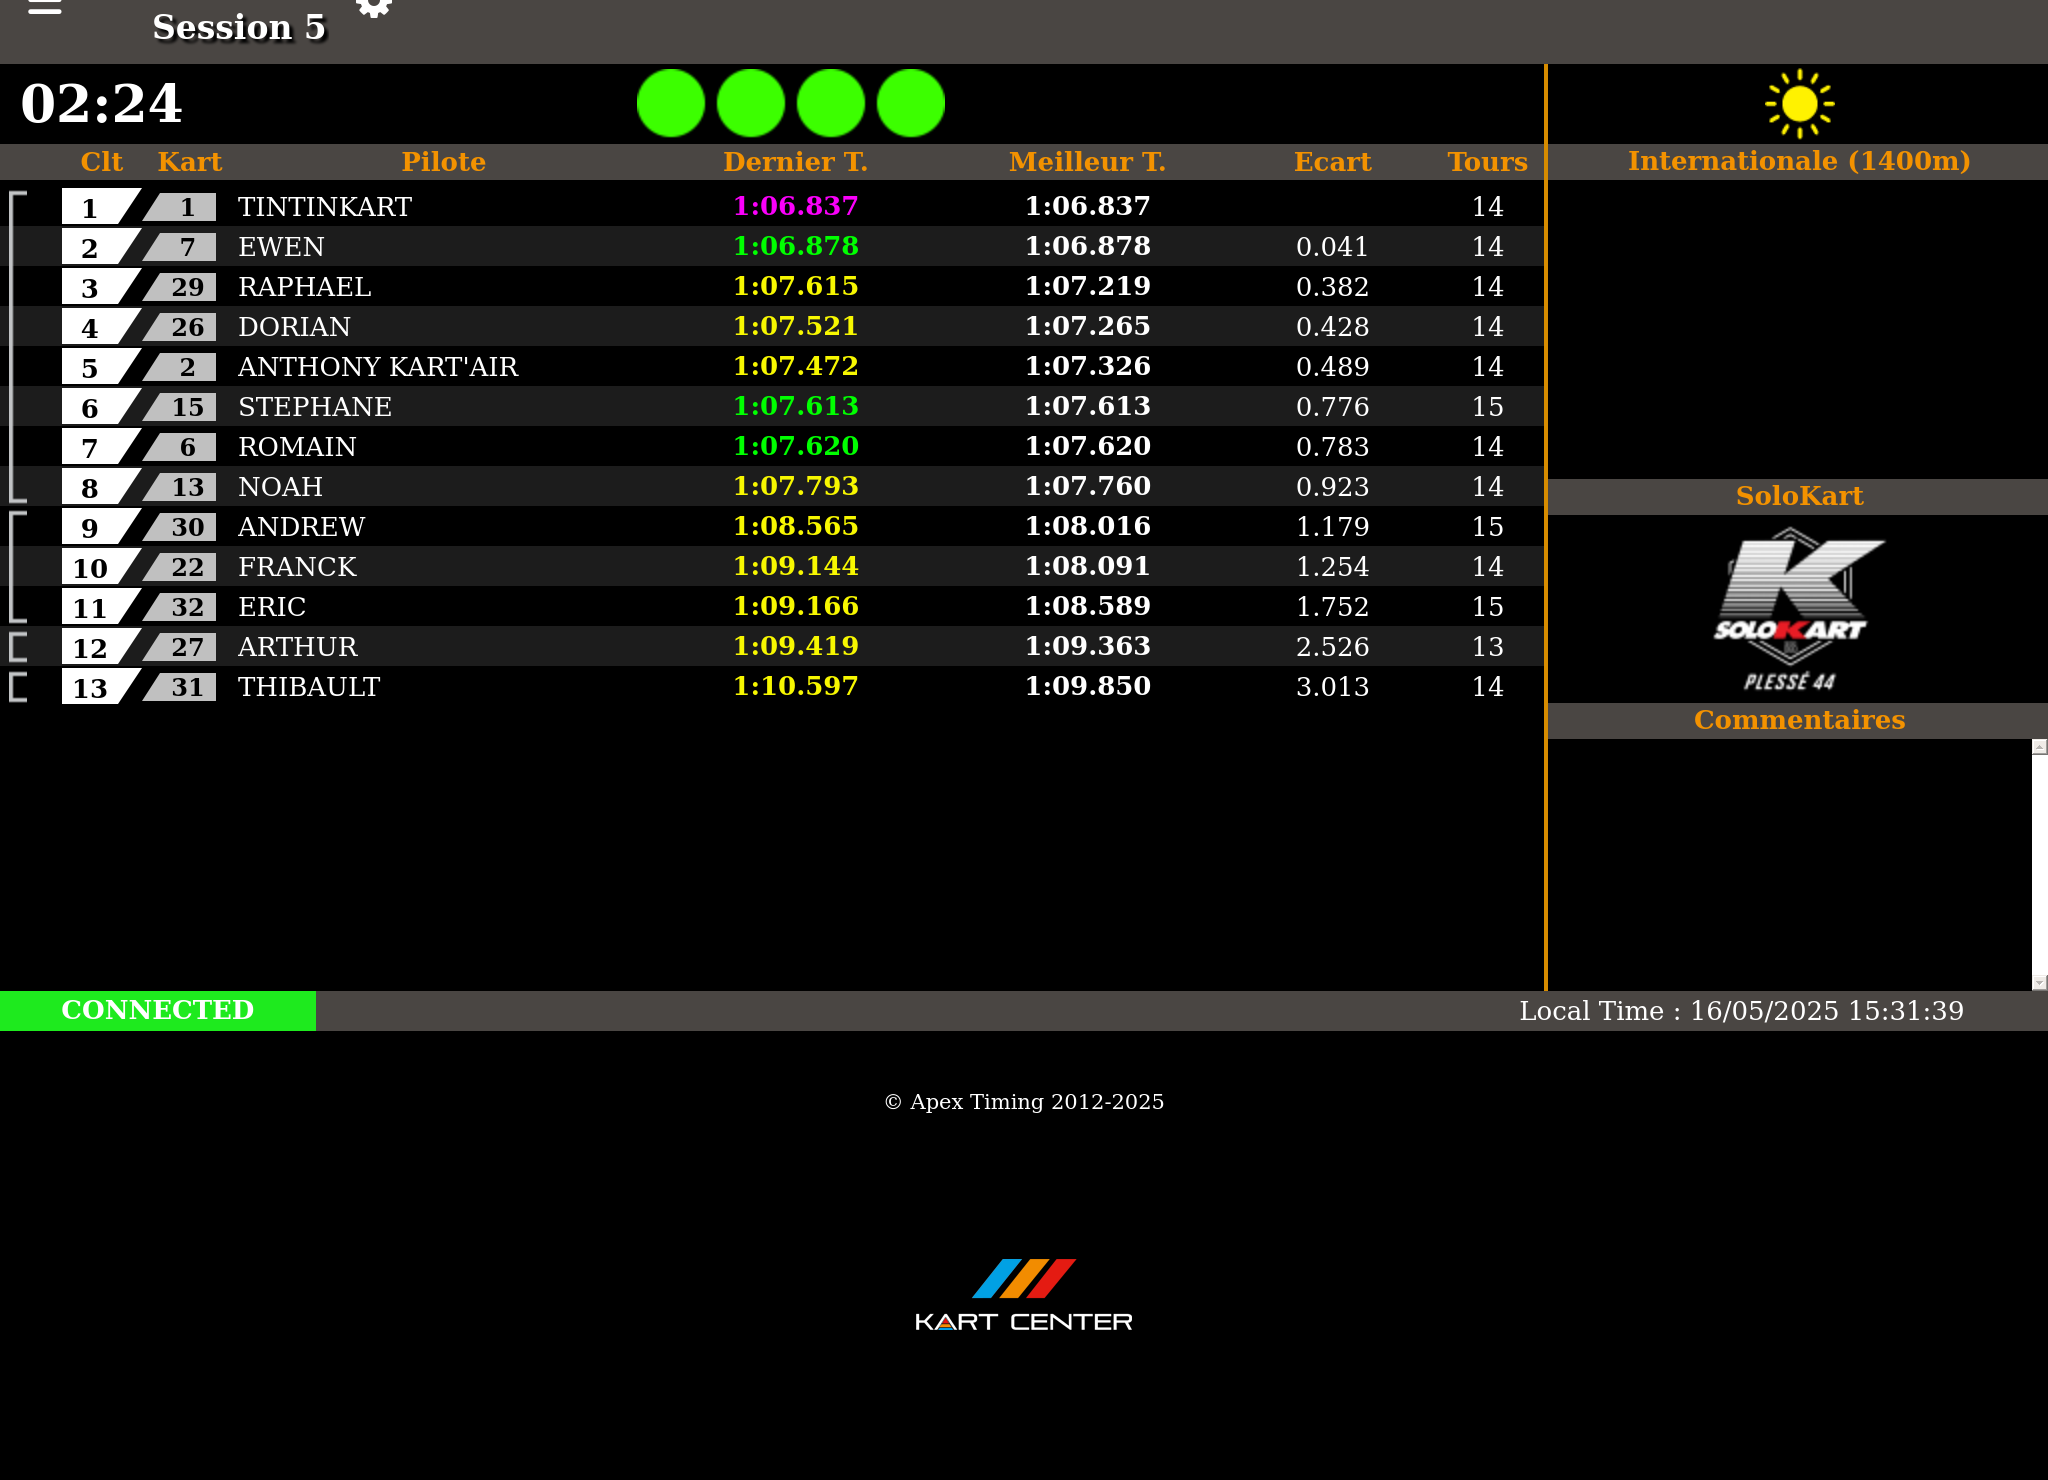Click the Kart Center logo

tap(1023, 1295)
